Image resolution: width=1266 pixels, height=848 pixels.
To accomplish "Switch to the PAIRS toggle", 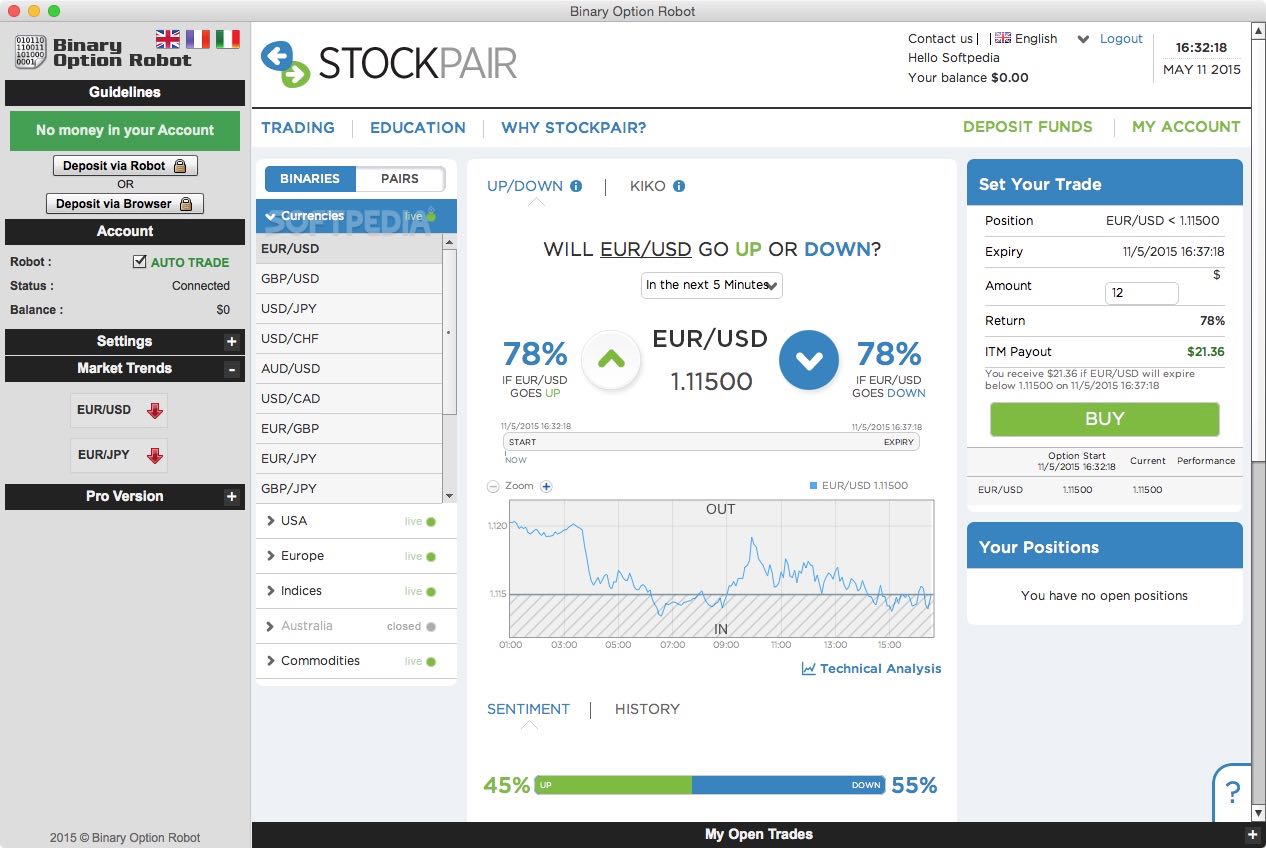I will point(400,179).
